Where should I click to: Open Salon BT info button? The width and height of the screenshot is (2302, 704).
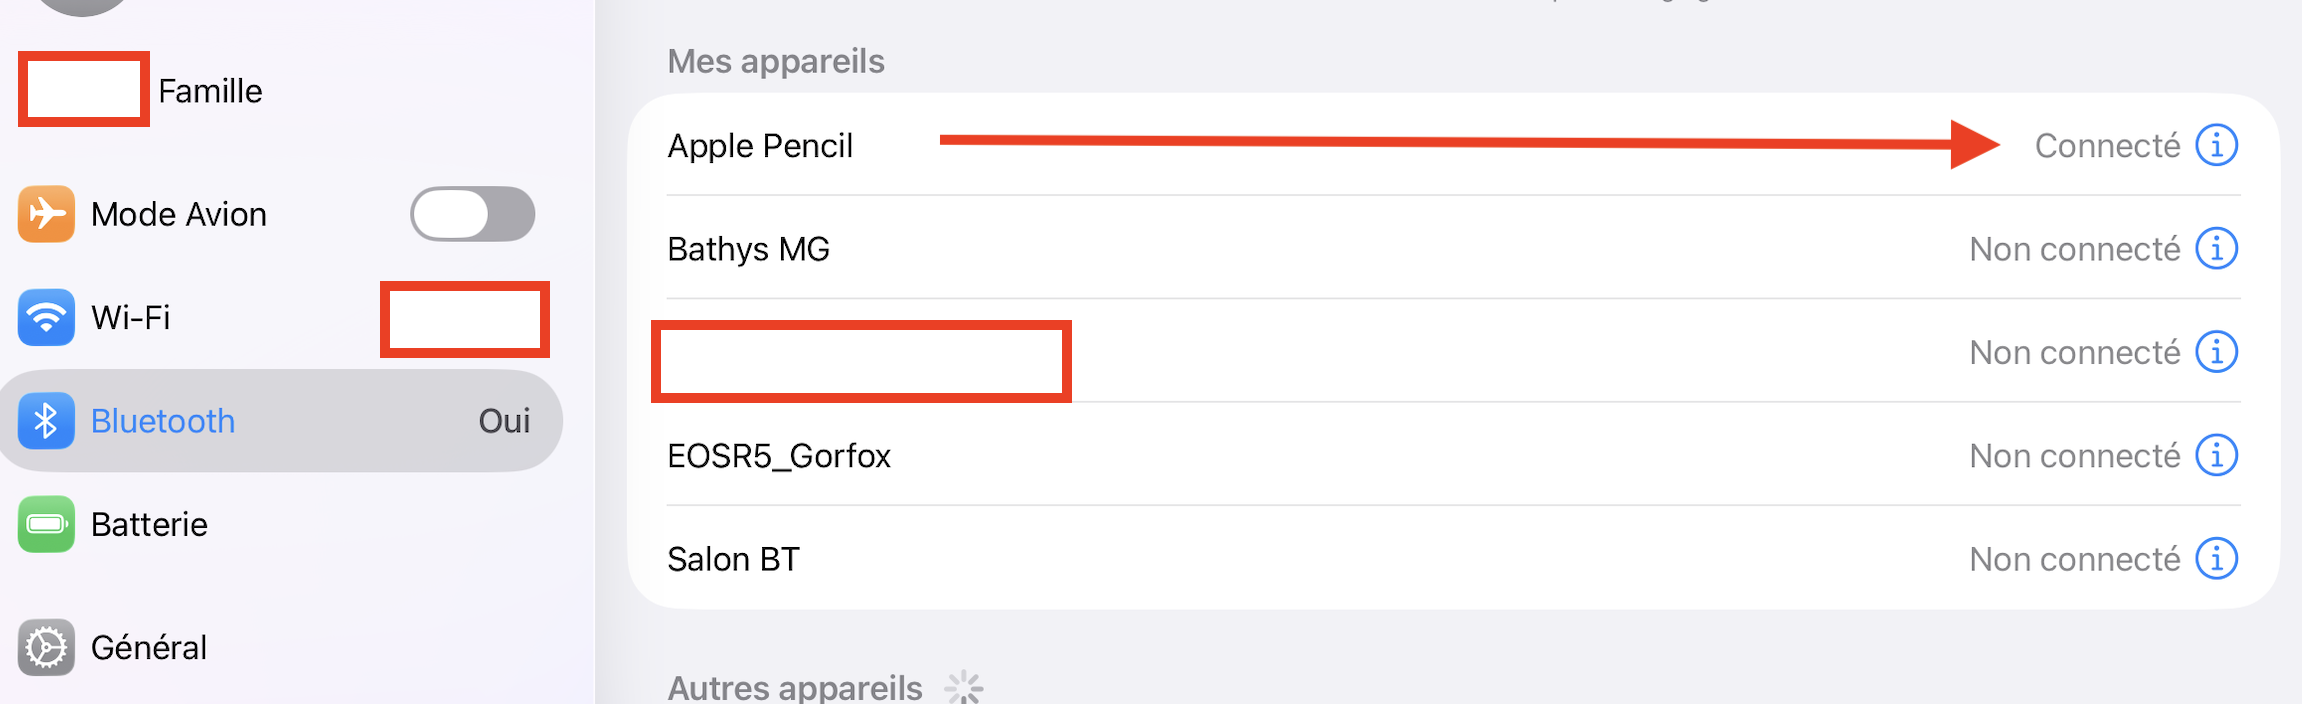pyautogui.click(x=2216, y=559)
